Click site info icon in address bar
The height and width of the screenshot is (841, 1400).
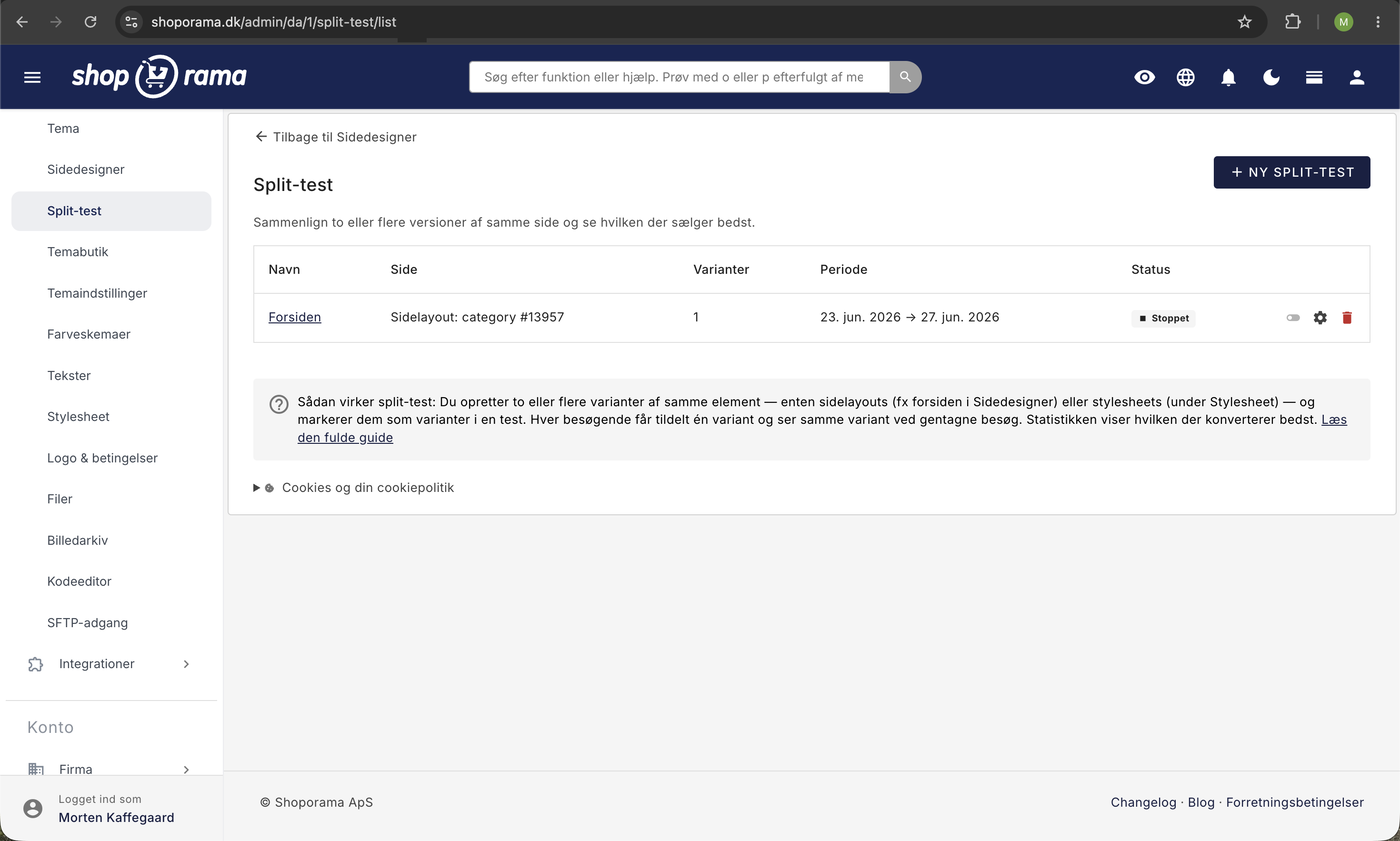[x=131, y=21]
